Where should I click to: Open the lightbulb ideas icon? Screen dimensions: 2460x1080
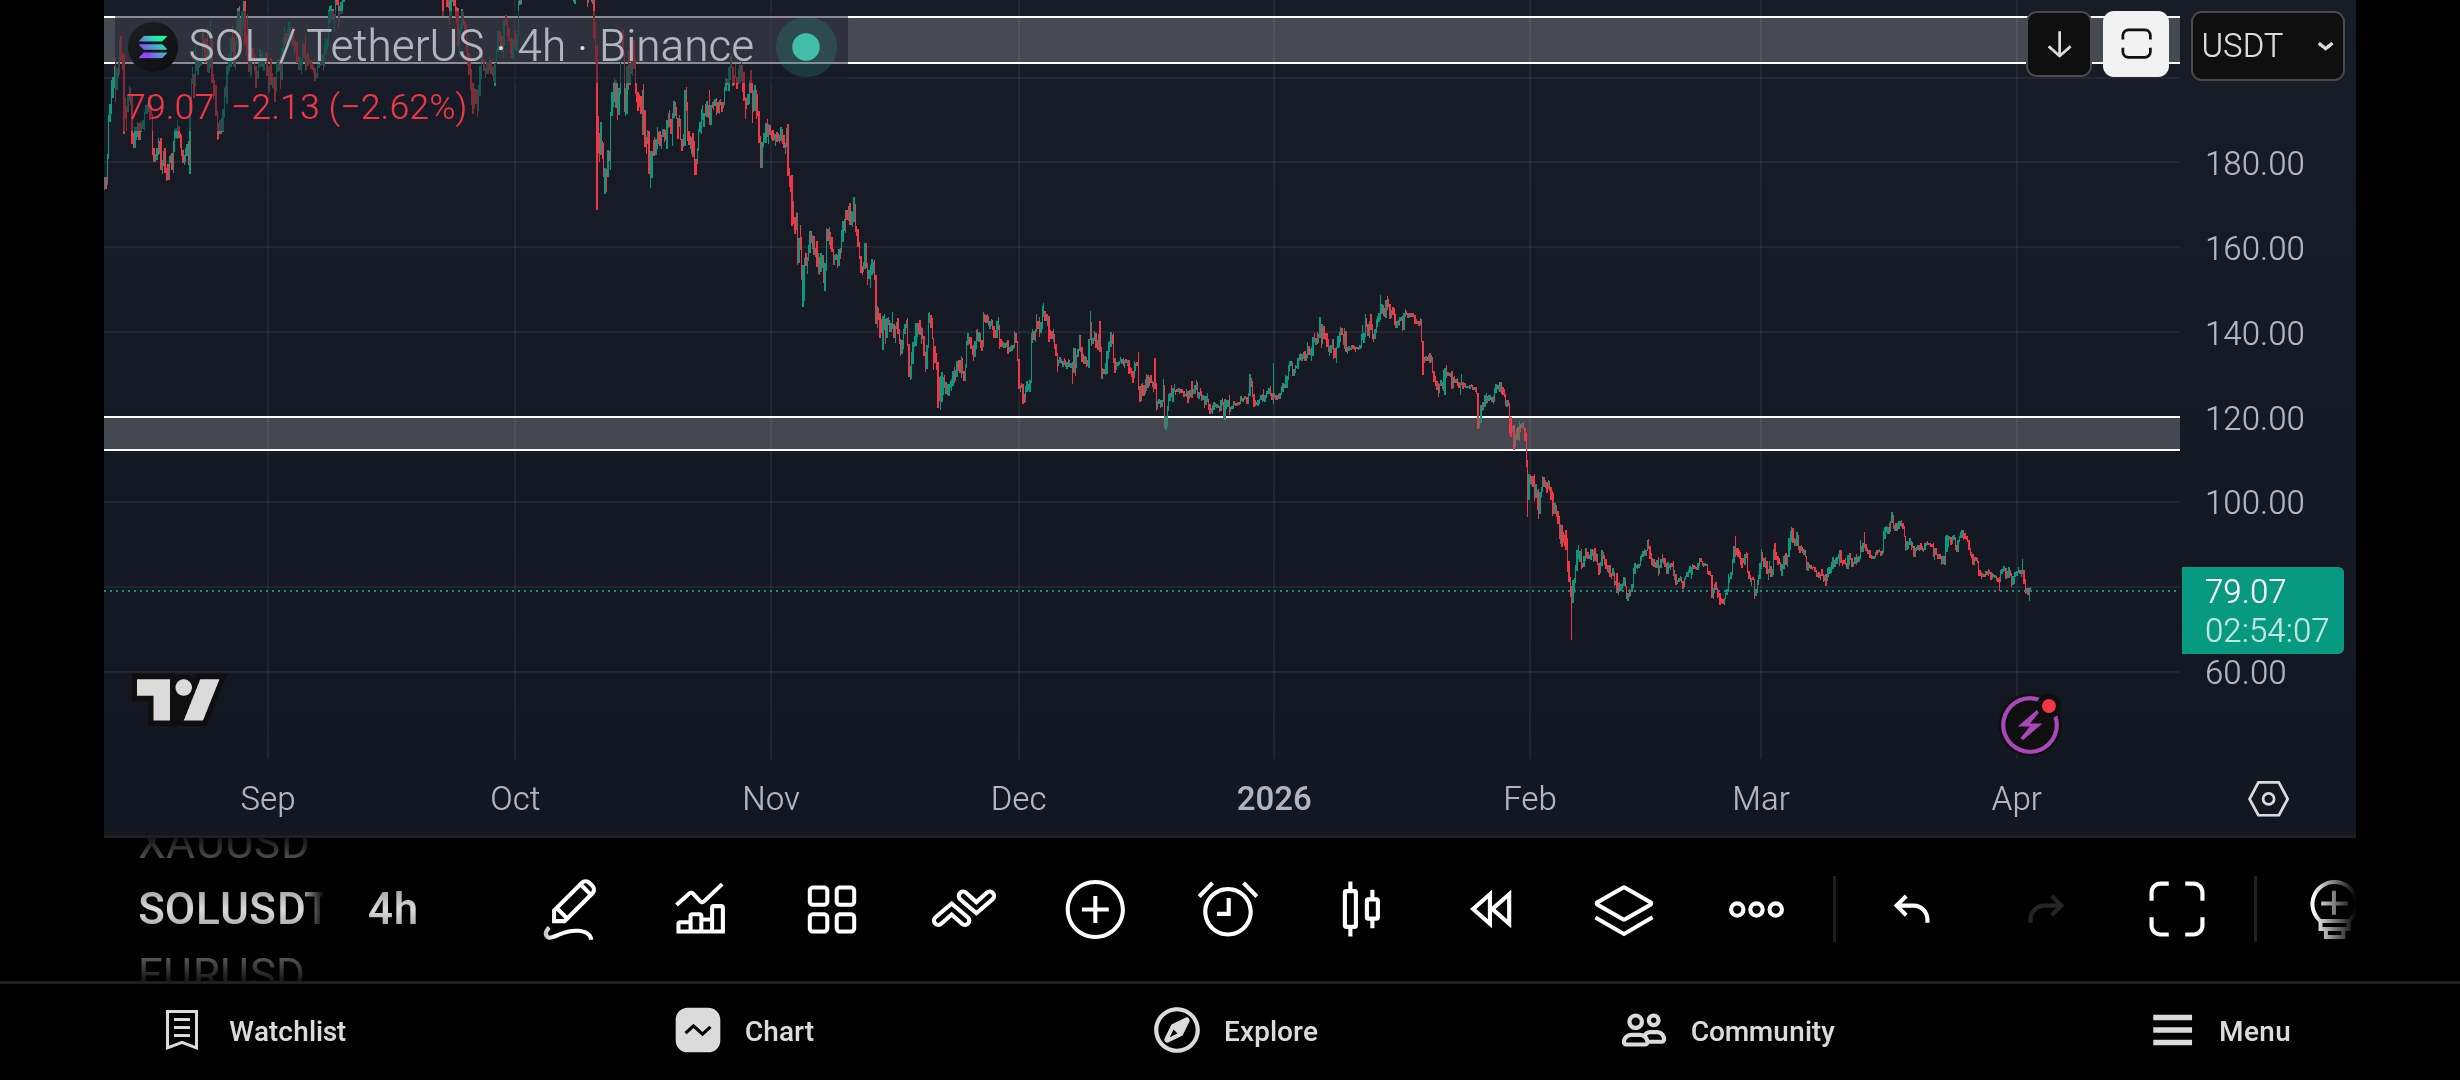[x=2332, y=909]
